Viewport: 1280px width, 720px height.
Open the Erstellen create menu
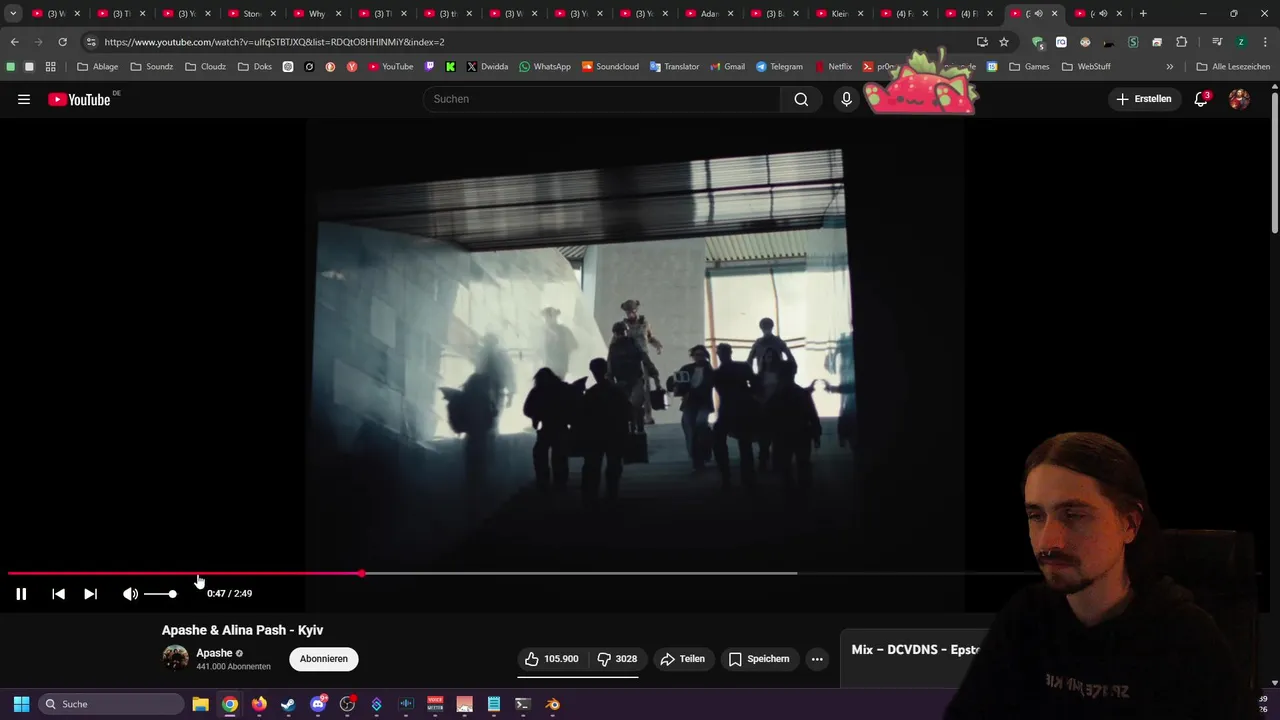[1144, 99]
